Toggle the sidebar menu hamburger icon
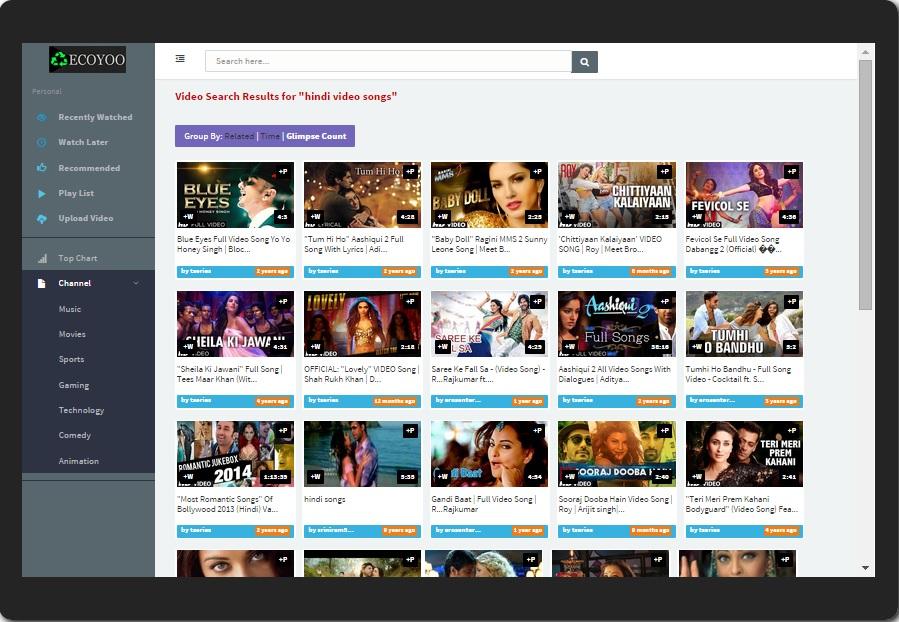 pos(180,58)
